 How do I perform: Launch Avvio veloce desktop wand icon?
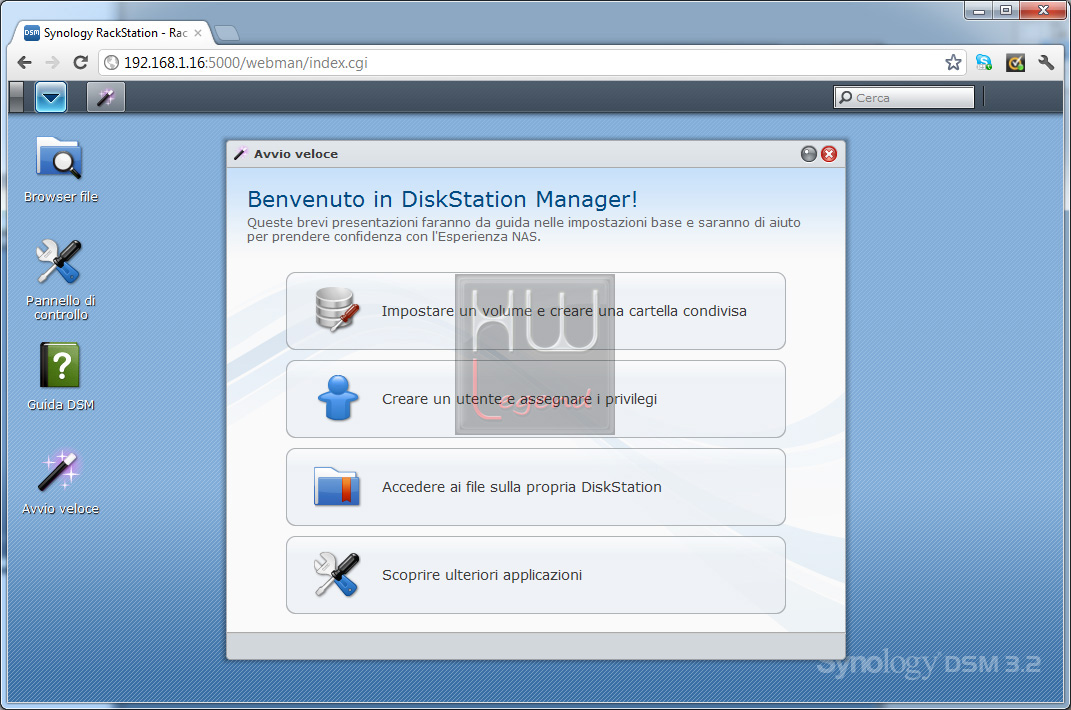click(x=60, y=481)
